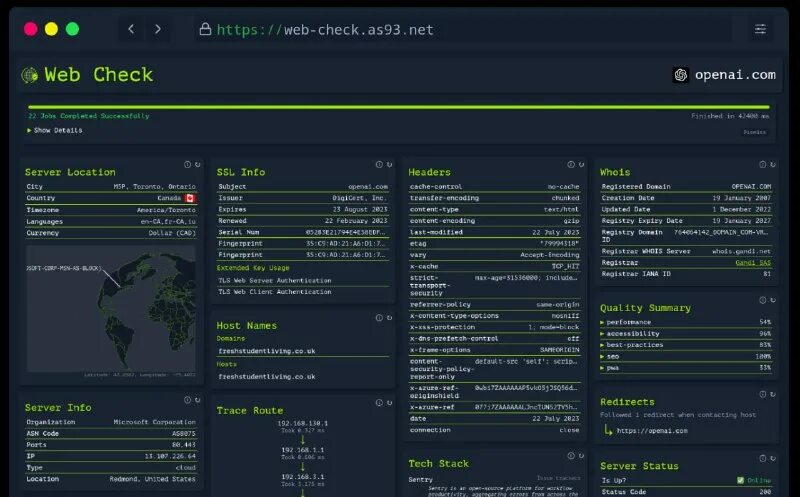Refresh the Server Info card
The width and height of the screenshot is (800, 497).
point(198,400)
